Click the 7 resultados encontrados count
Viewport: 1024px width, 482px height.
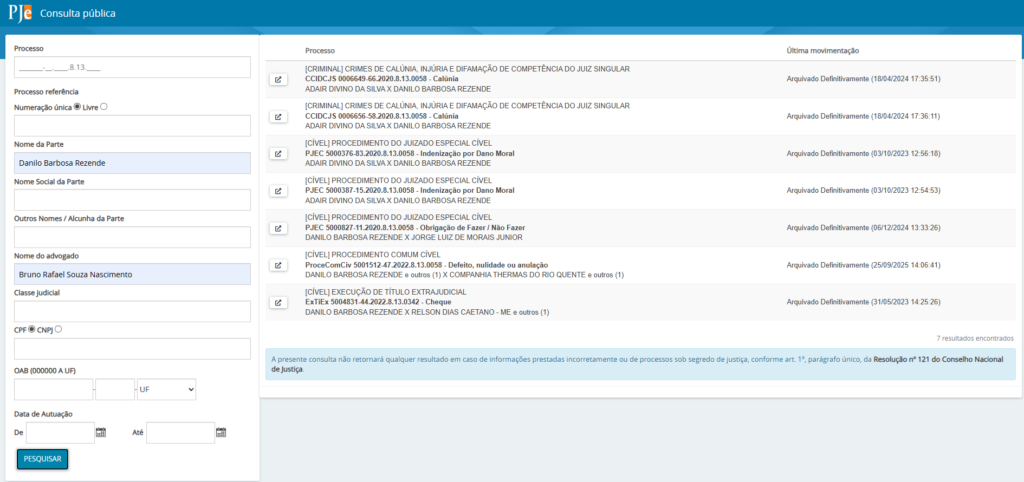coord(975,338)
